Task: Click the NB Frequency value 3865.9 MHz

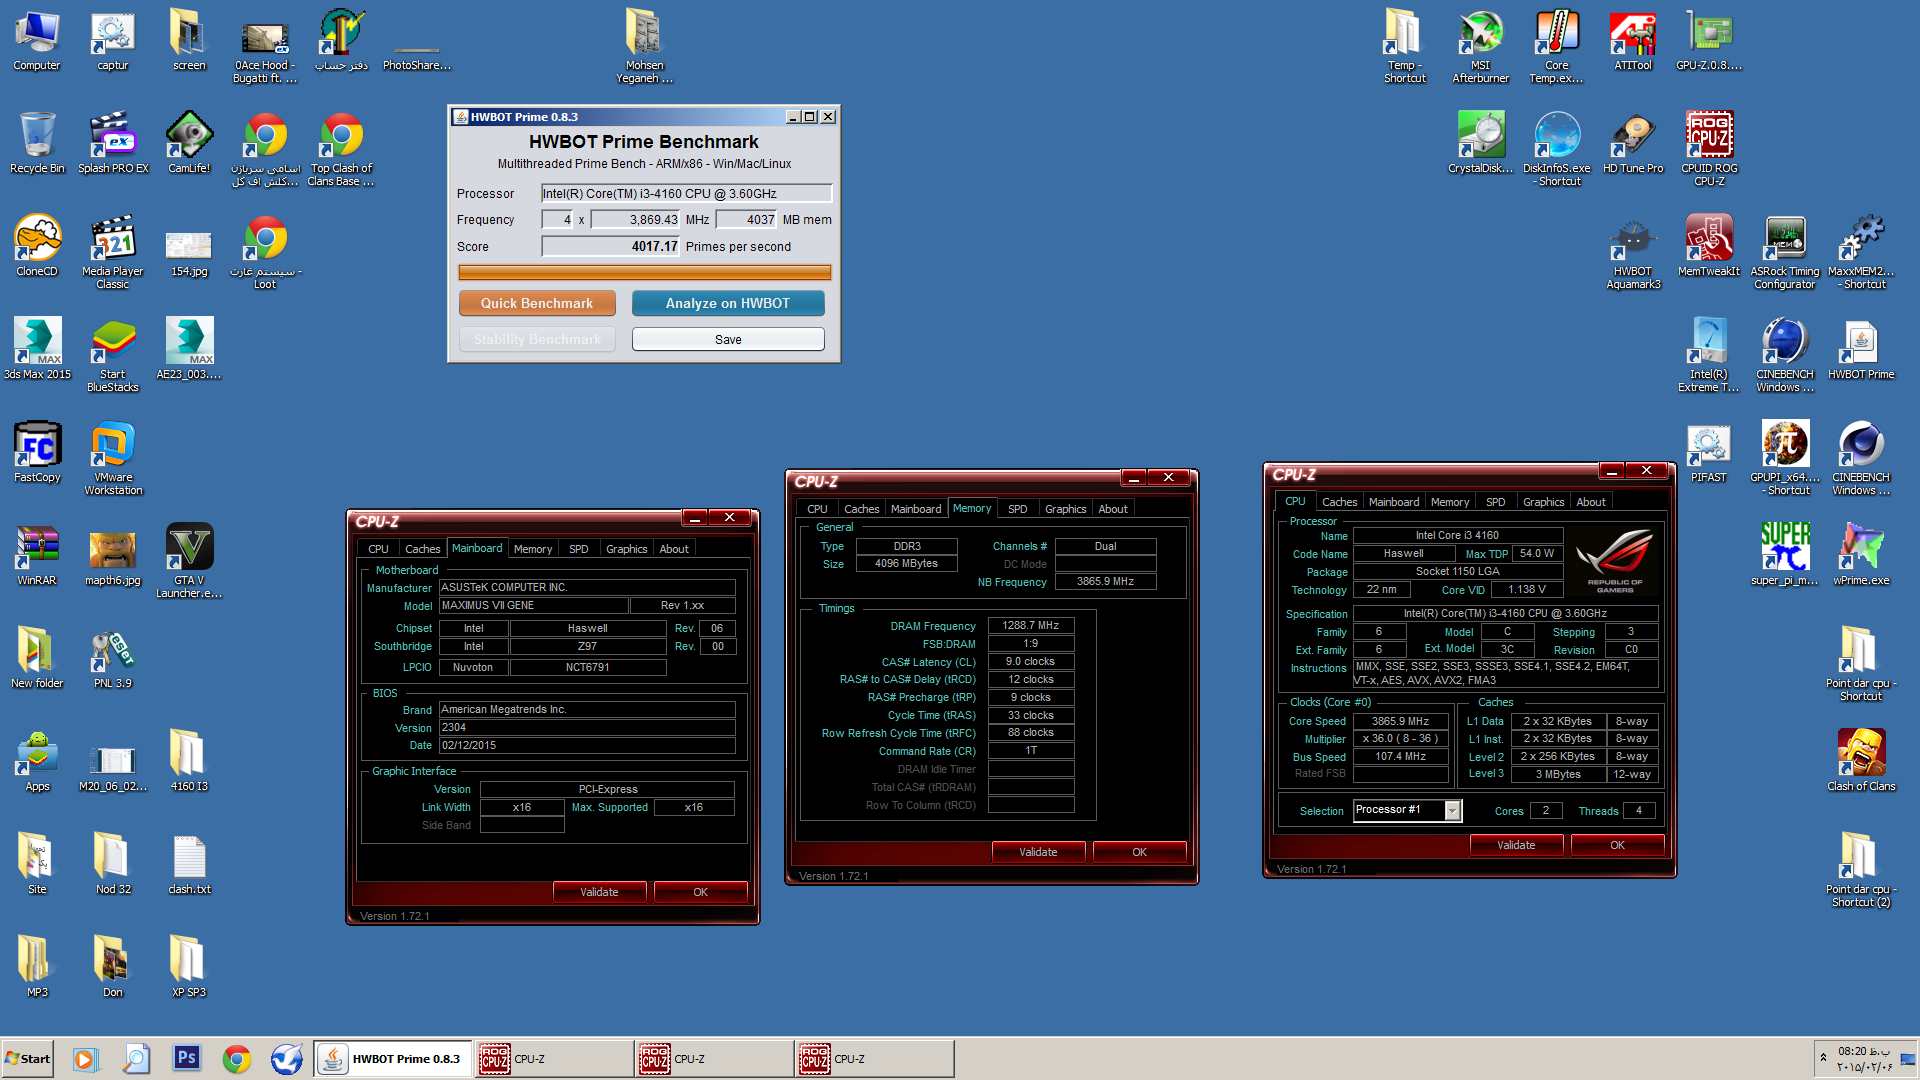Action: pos(1105,581)
